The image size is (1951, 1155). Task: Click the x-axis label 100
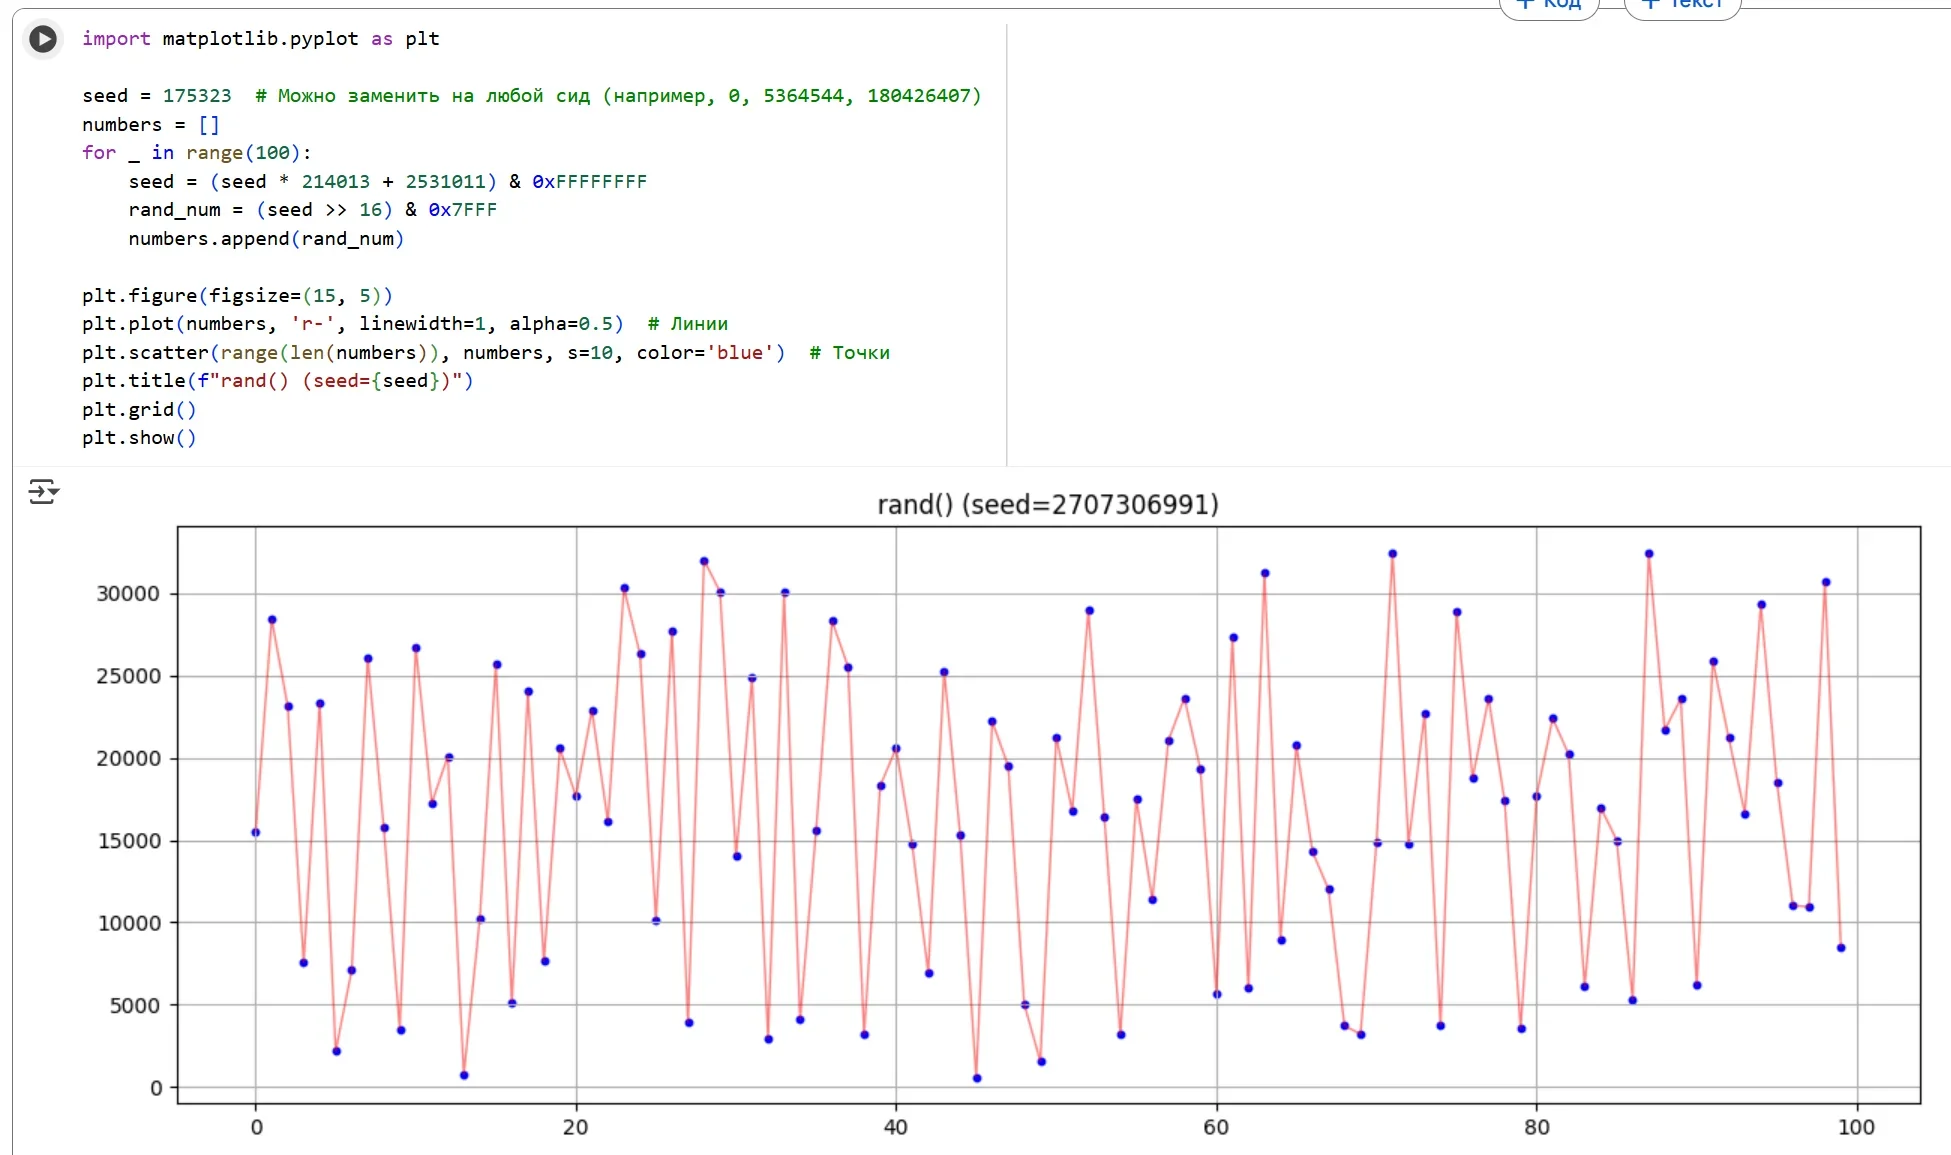(1856, 1127)
